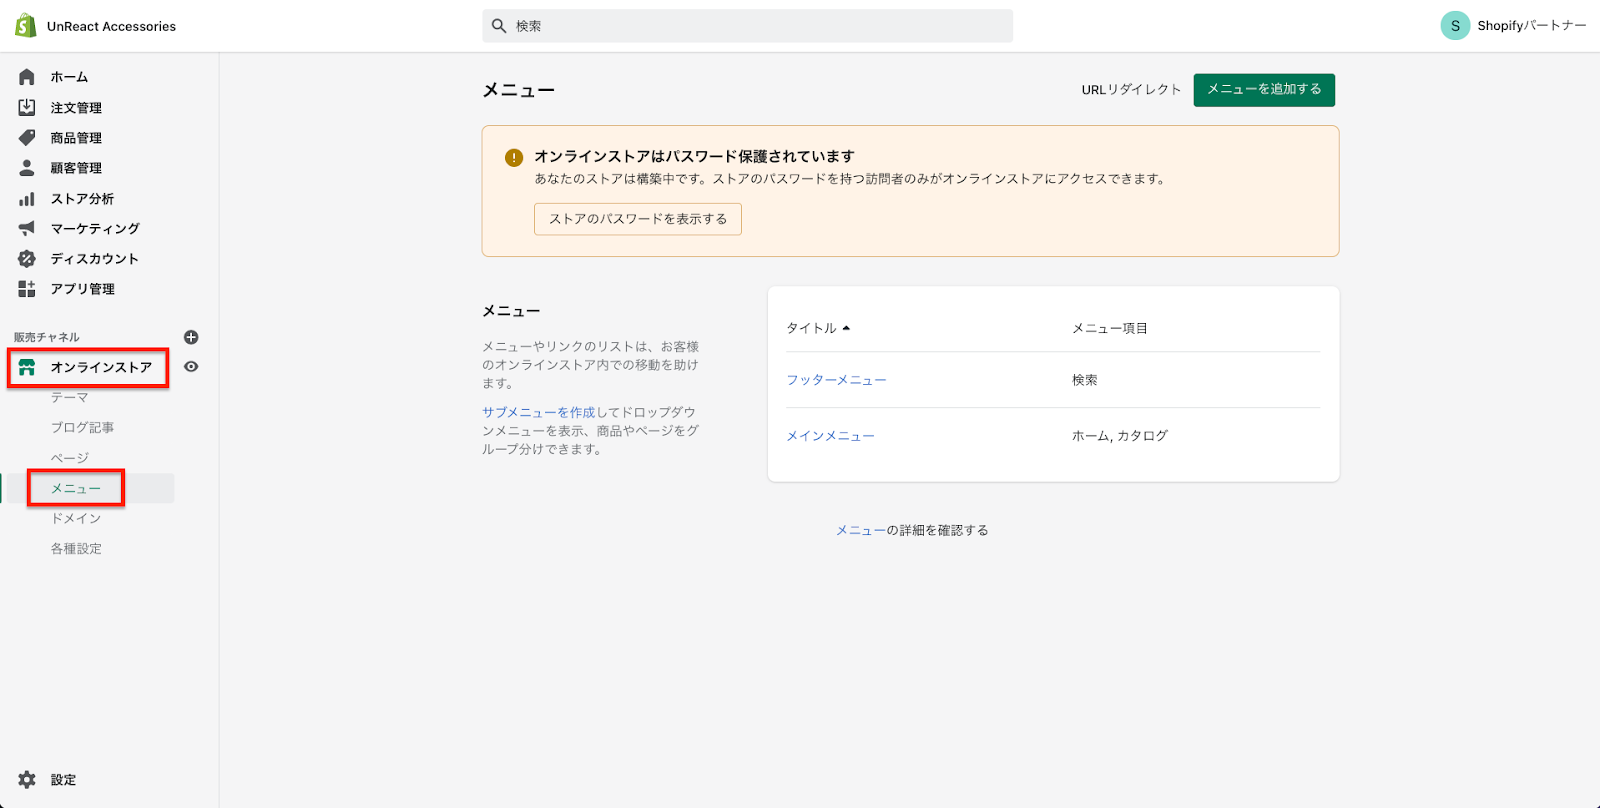Viewport: 1600px width, 808px height.
Task: Open Customers via the person icon
Action: 27,168
